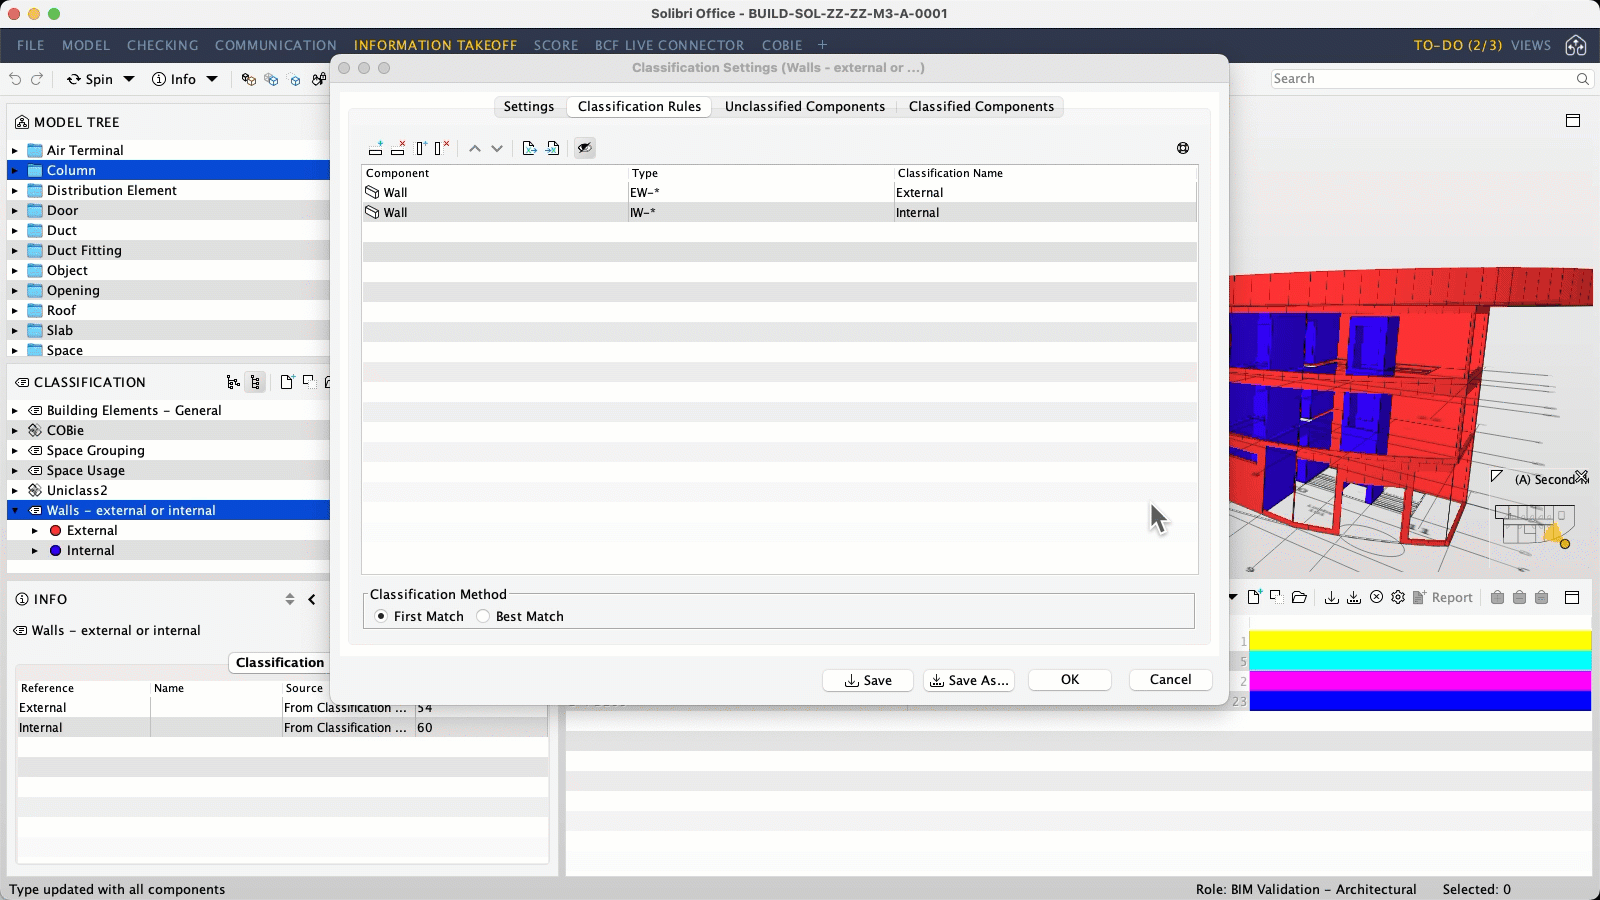Add a new classification rule row
Screen dimensions: 1600x900
[x=376, y=148]
